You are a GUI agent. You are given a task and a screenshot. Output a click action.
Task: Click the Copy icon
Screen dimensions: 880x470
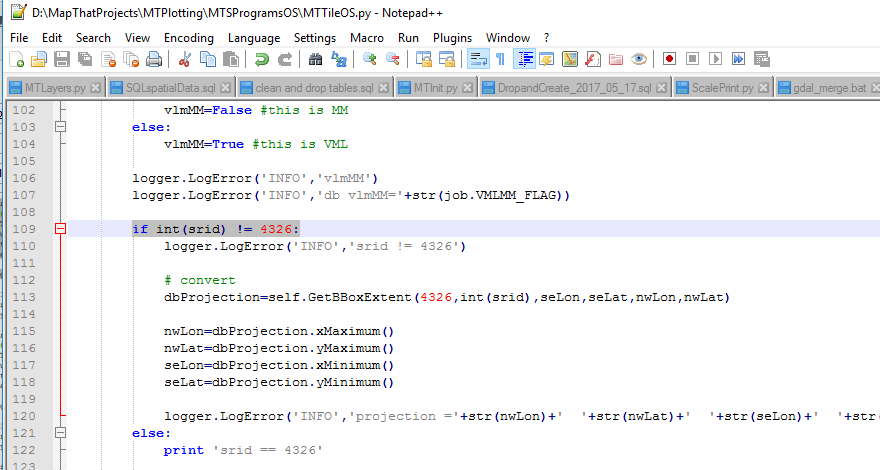click(x=208, y=59)
